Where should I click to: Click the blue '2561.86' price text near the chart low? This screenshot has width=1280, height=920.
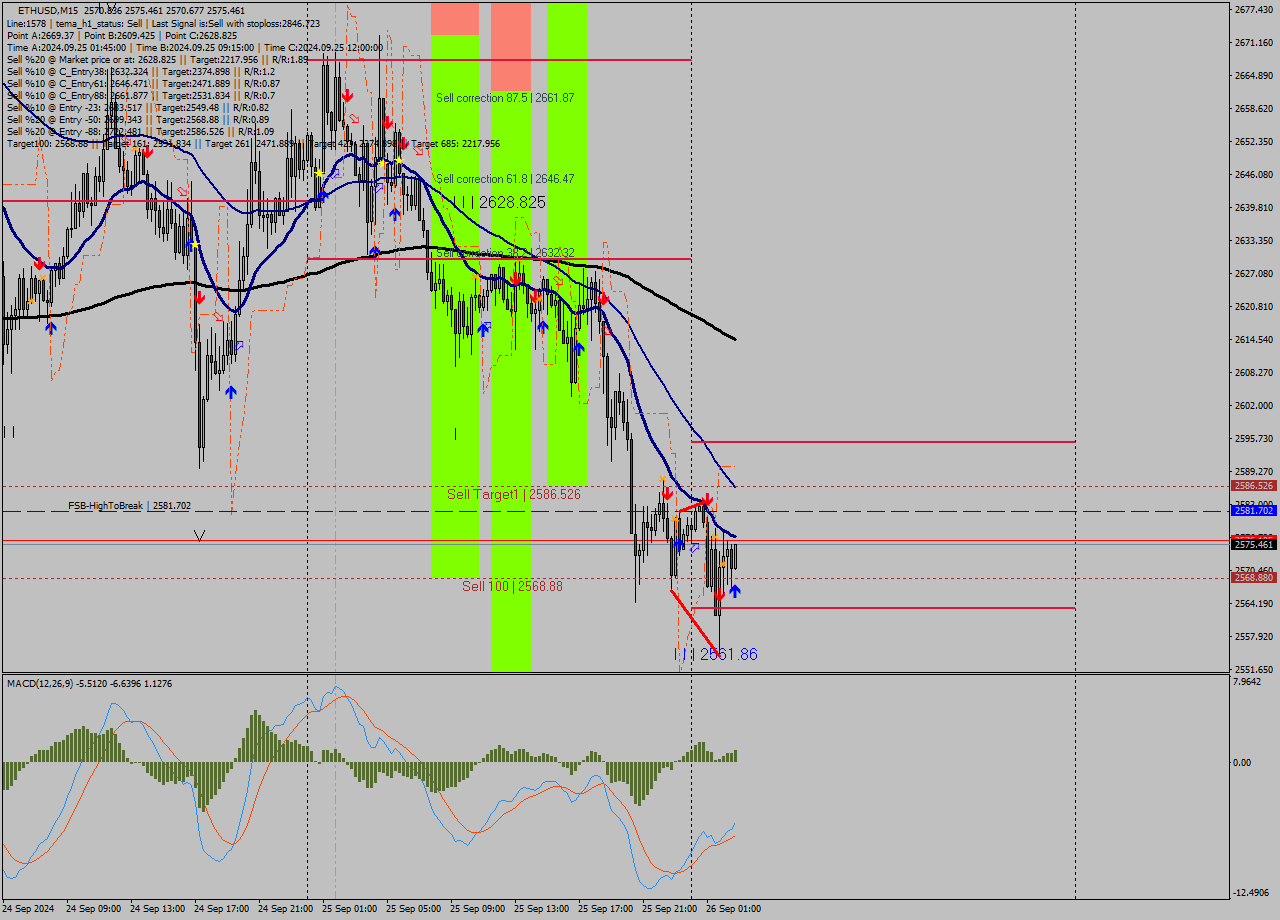tap(728, 653)
